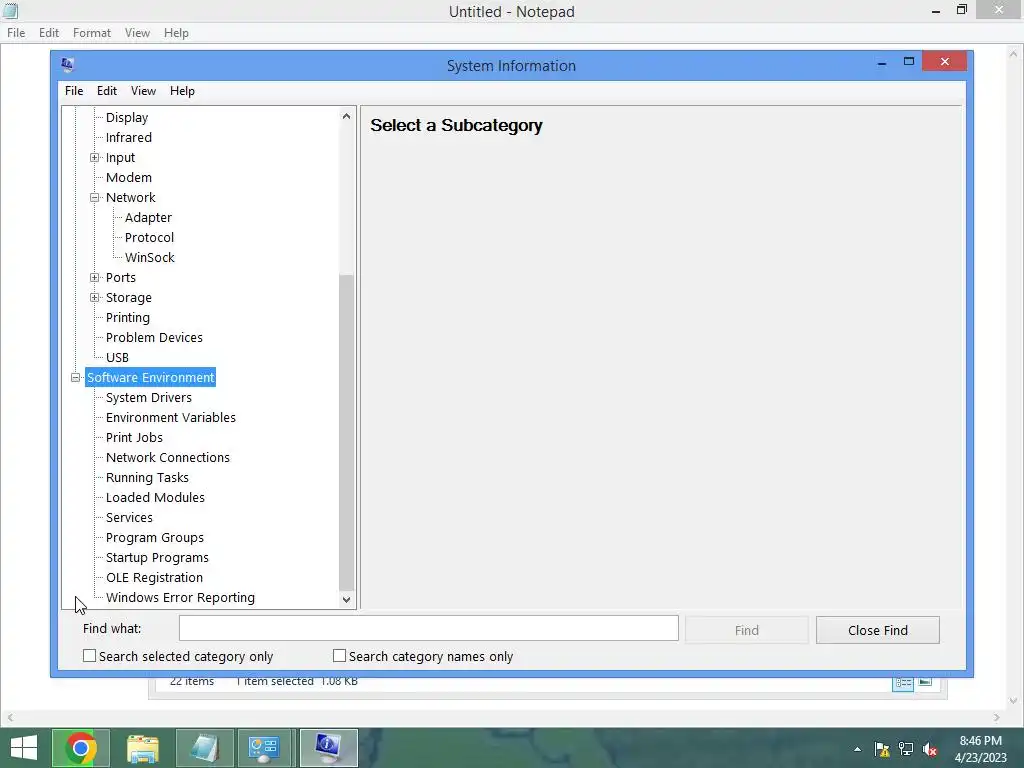Viewport: 1024px width, 768px height.
Task: Select the Modem tree item
Action: [129, 178]
